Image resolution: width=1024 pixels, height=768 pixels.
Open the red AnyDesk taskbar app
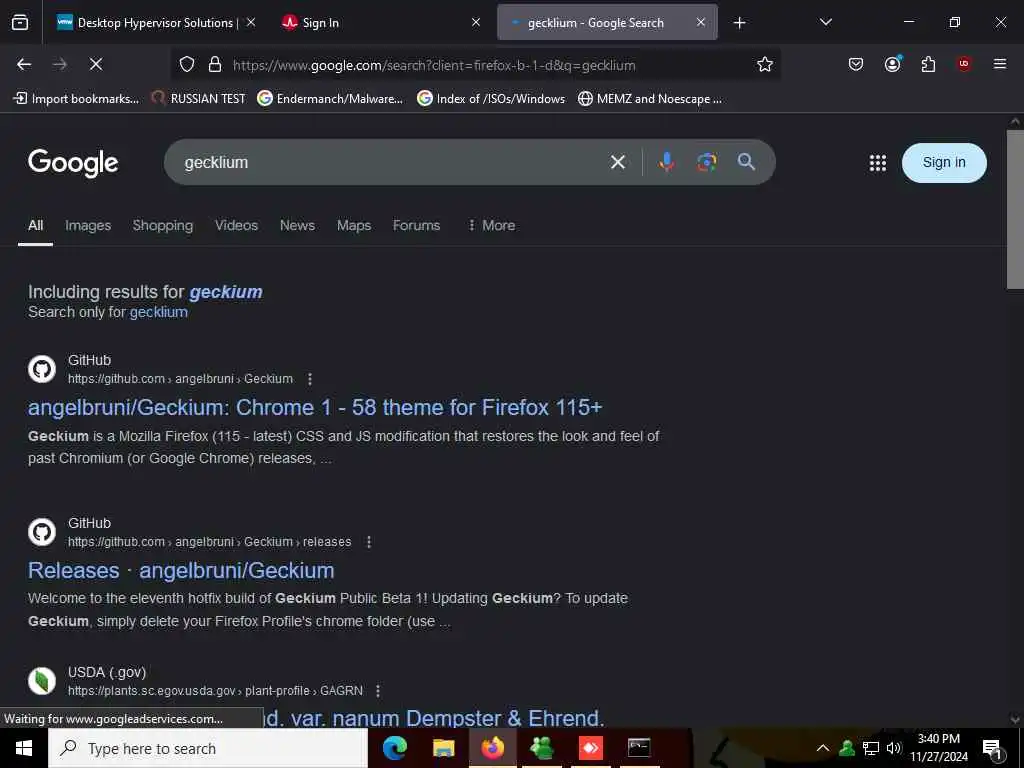[x=590, y=748]
